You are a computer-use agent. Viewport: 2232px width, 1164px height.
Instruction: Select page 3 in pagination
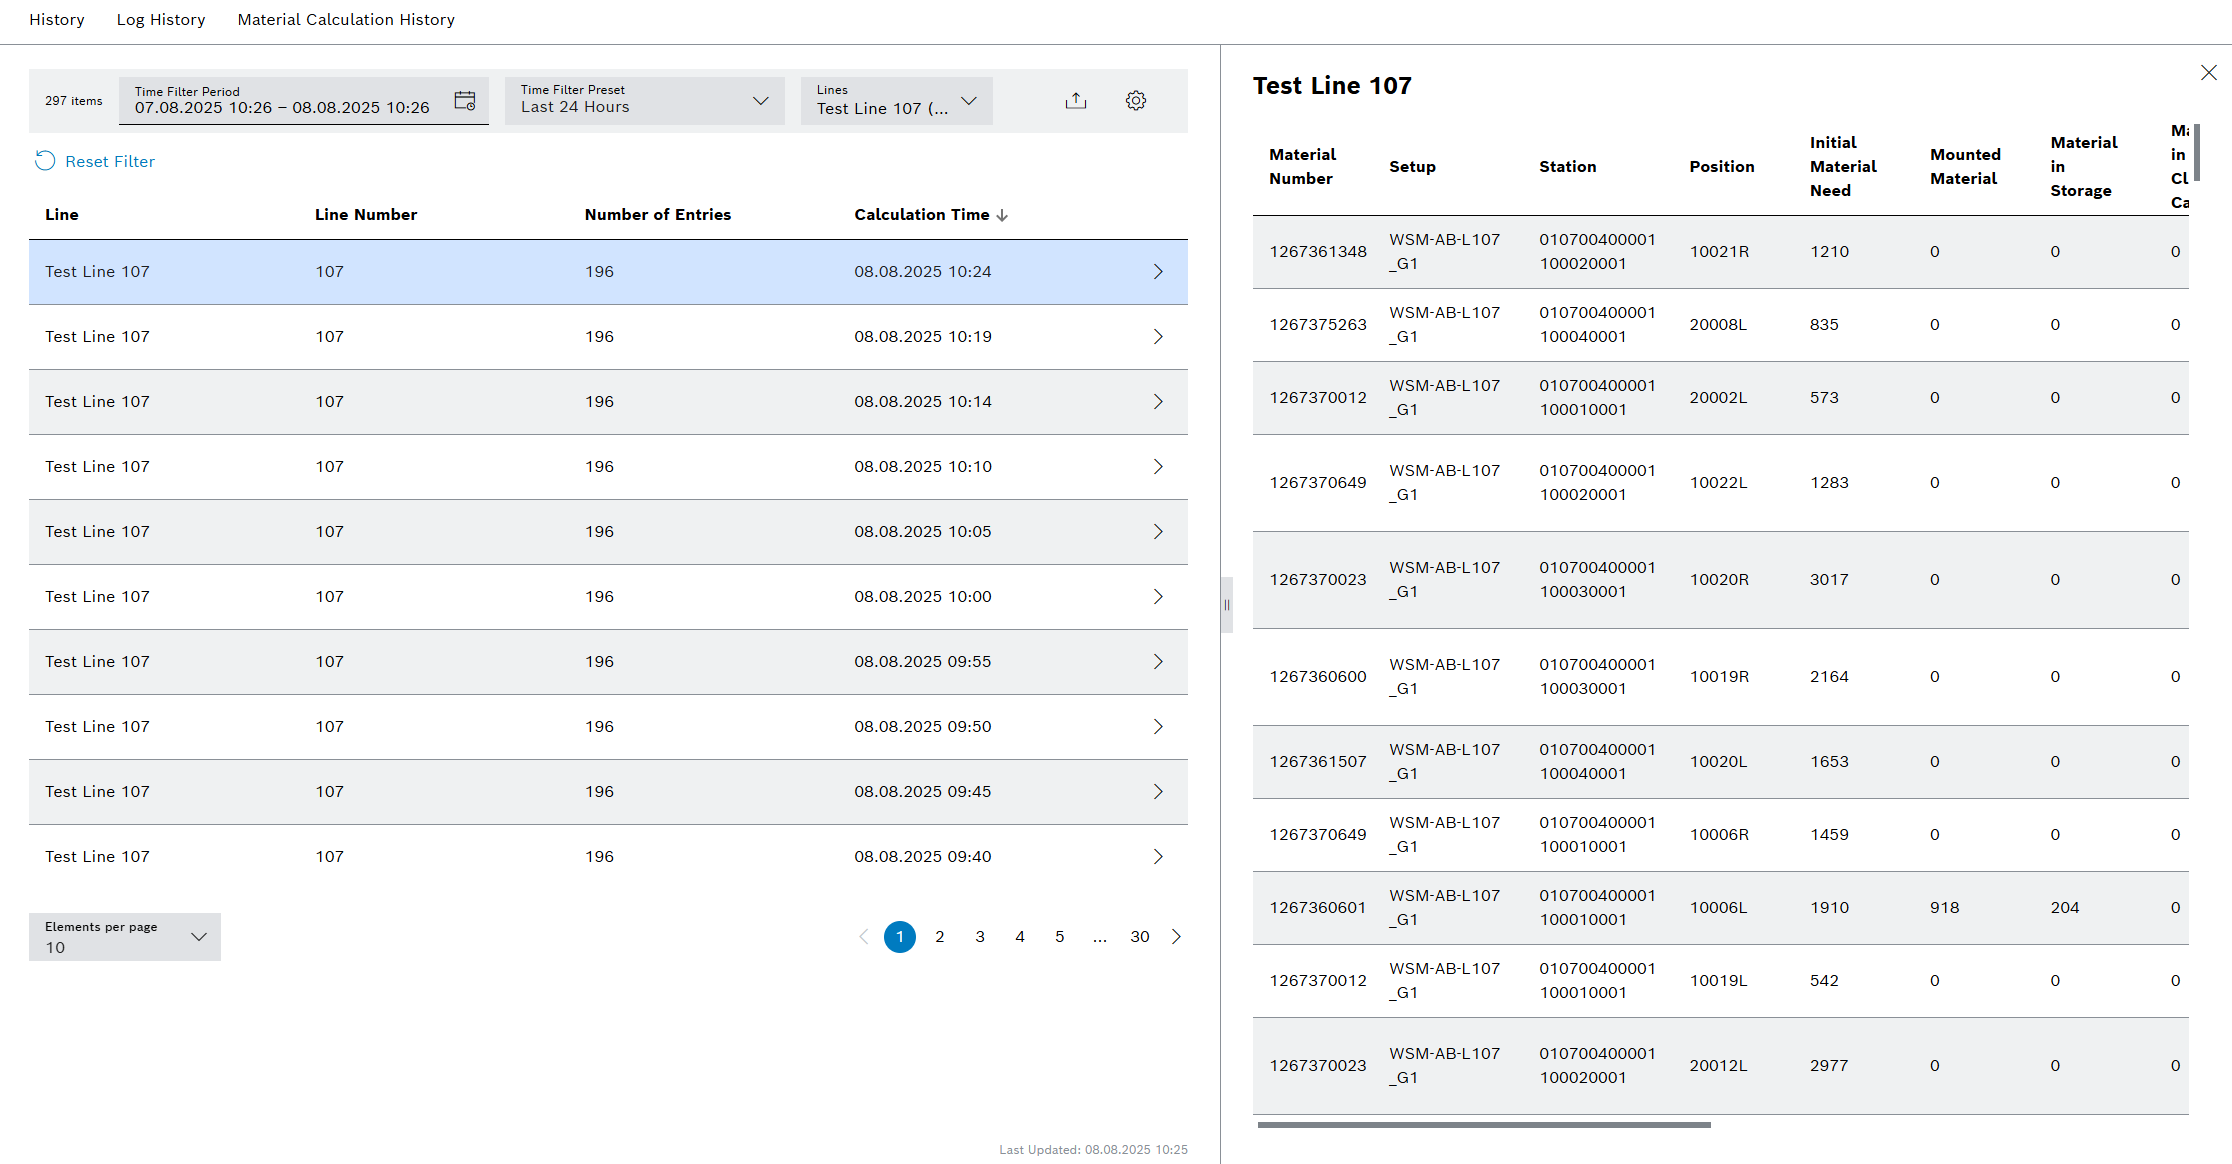980,937
